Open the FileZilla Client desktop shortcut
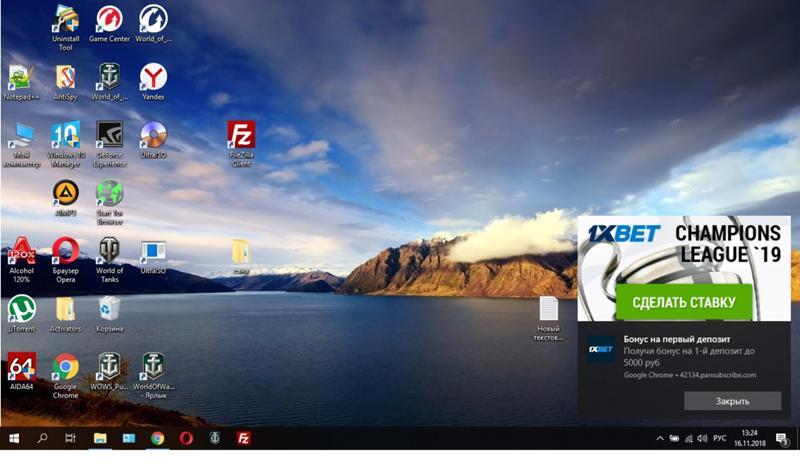The height and width of the screenshot is (471, 800). click(x=241, y=144)
